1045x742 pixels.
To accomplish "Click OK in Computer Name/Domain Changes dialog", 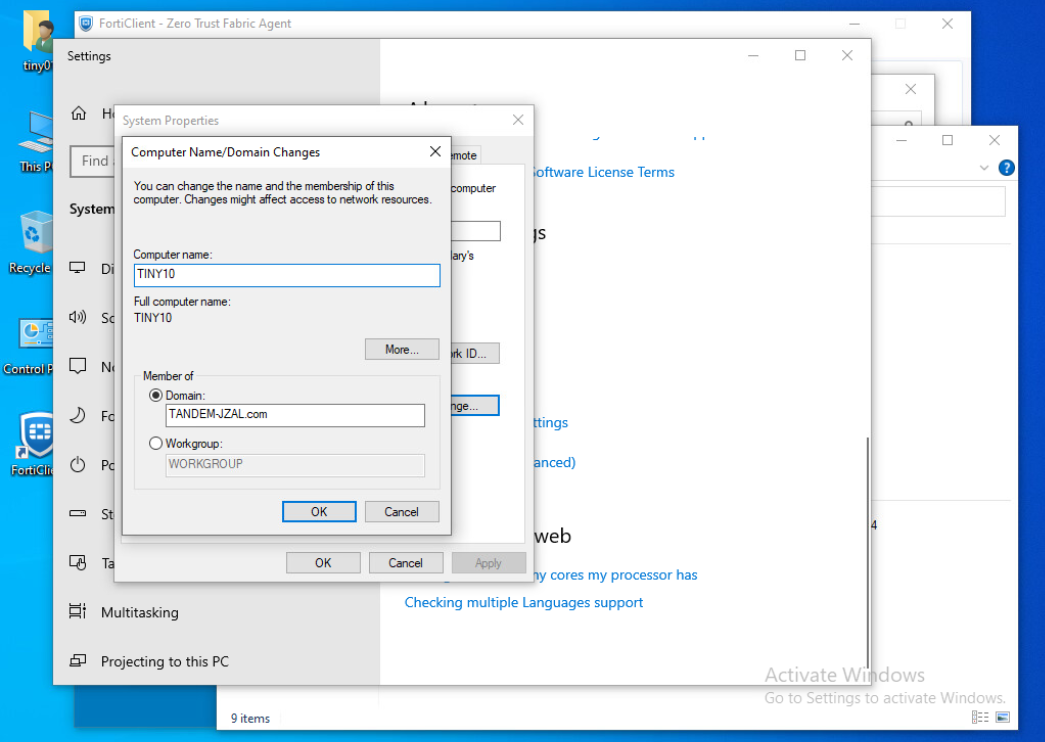I will click(x=319, y=512).
